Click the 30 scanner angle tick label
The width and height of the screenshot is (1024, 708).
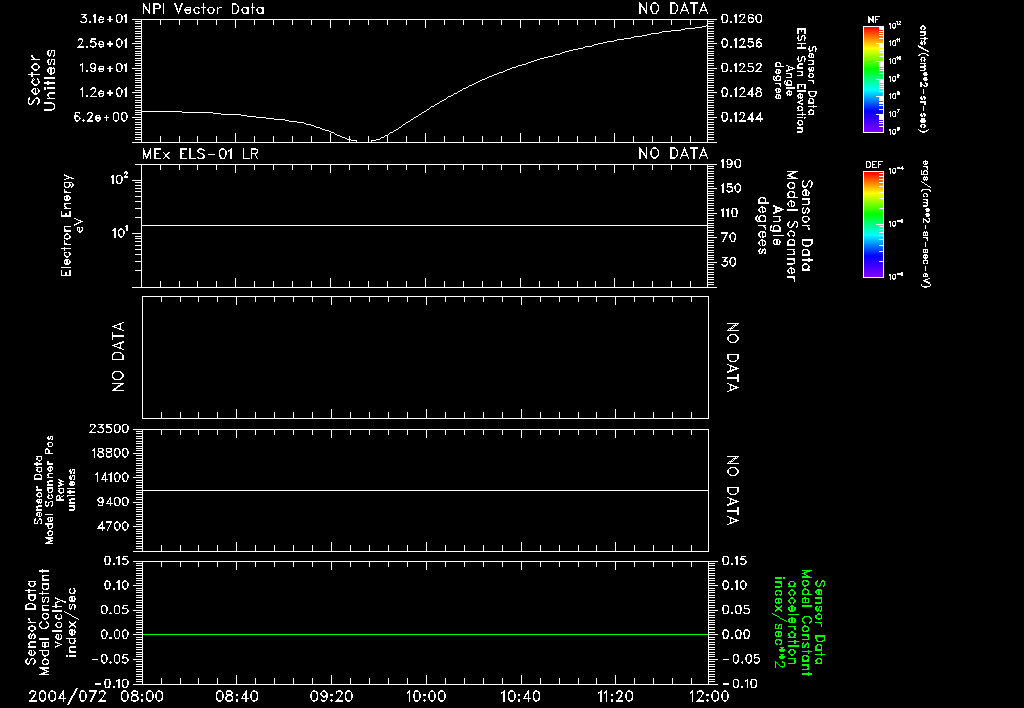(x=728, y=262)
